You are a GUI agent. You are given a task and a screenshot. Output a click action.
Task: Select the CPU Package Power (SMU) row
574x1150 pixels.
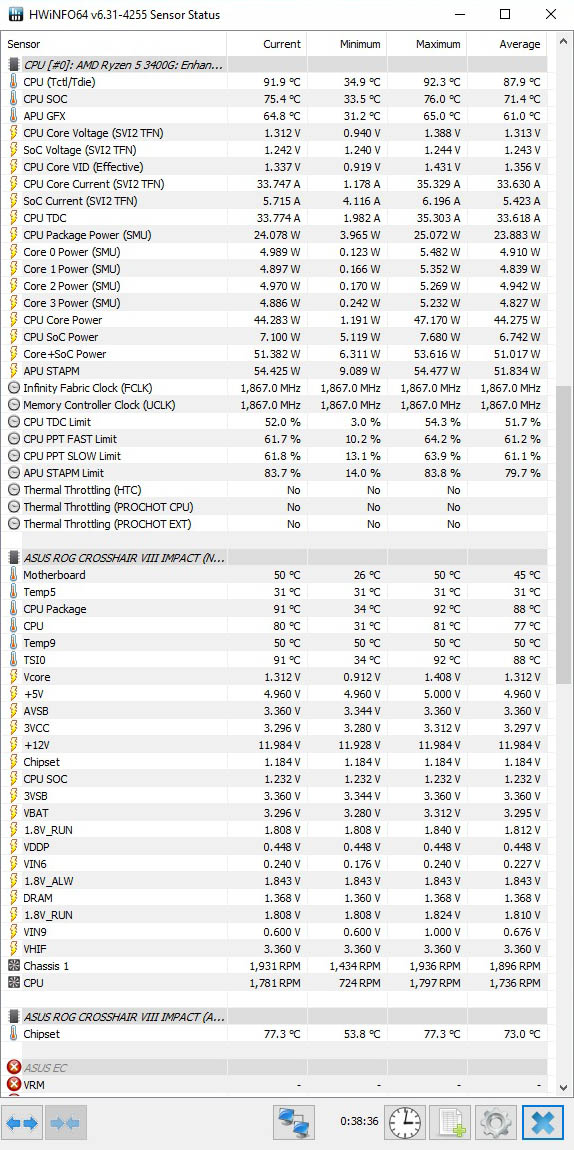274,235
